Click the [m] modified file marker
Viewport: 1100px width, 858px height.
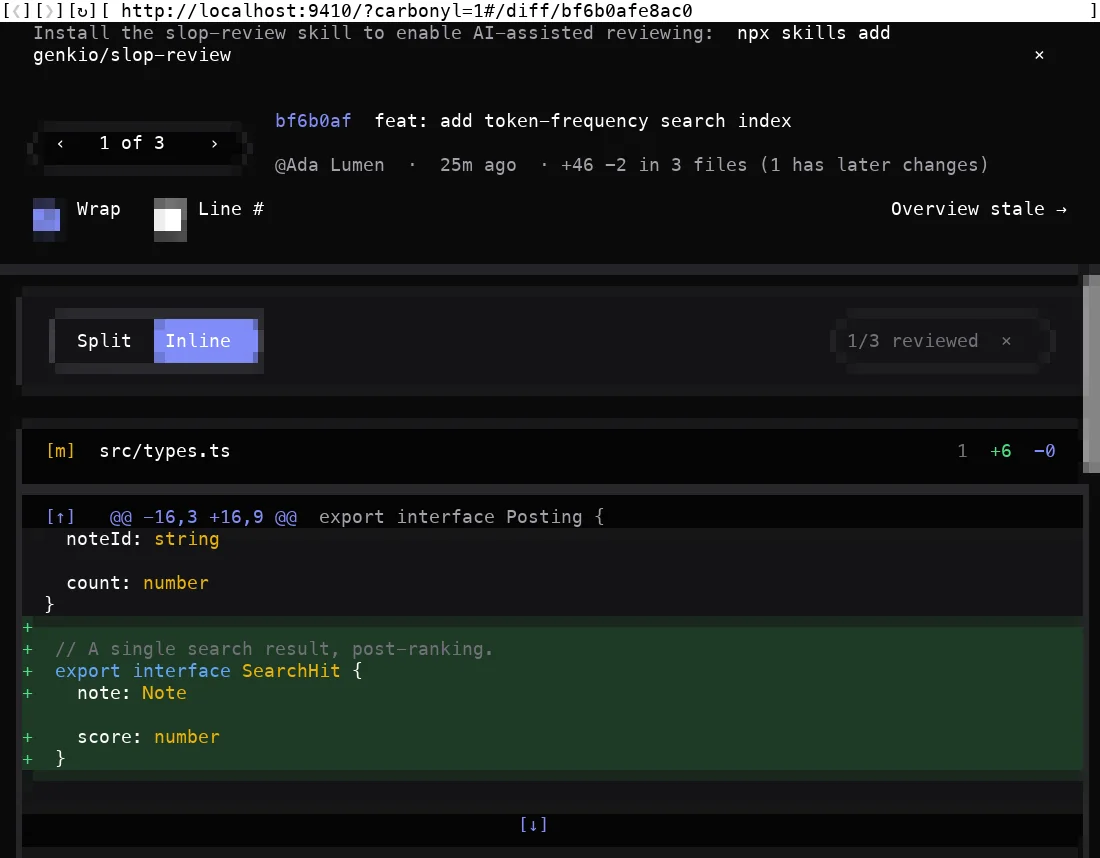[x=60, y=451]
